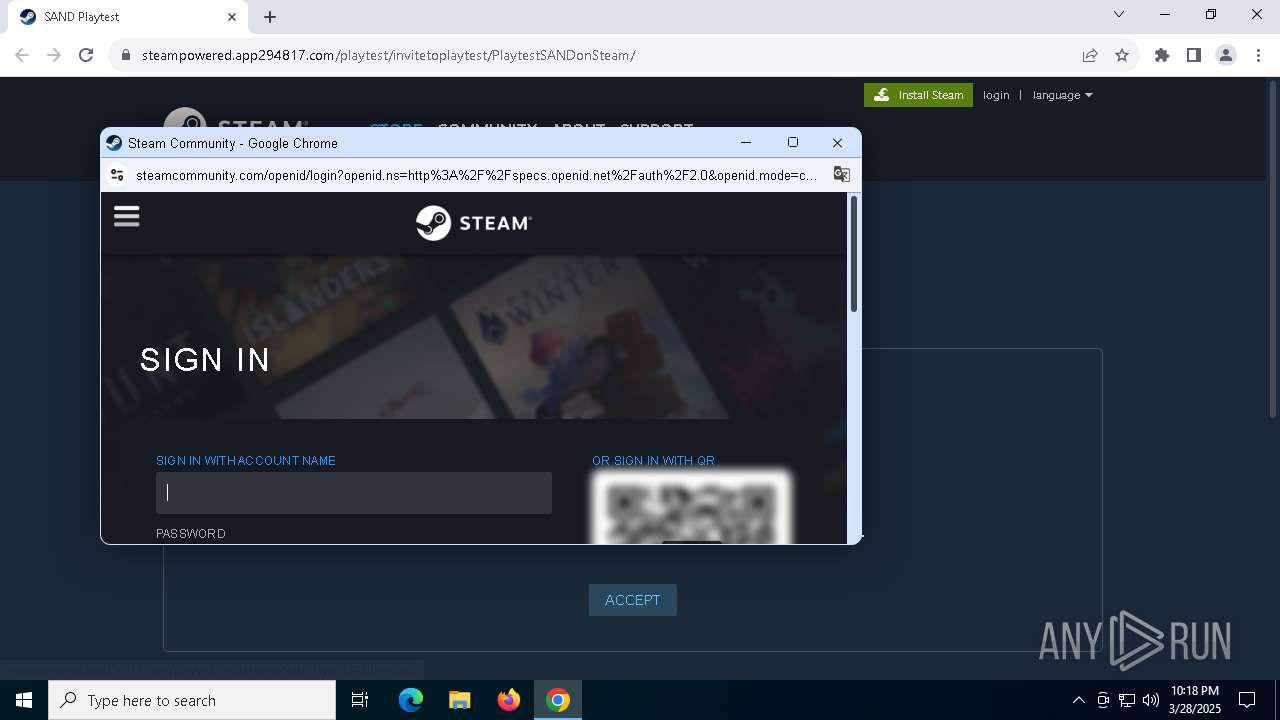Viewport: 1280px width, 720px height.
Task: Click the forward navigation arrow
Action: pyautogui.click(x=54, y=55)
